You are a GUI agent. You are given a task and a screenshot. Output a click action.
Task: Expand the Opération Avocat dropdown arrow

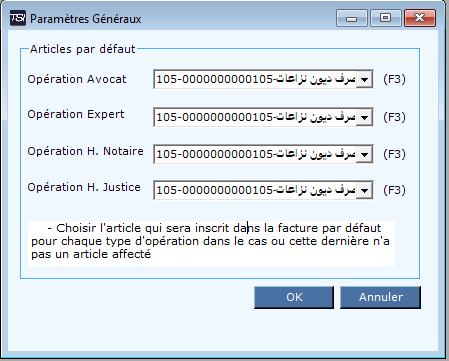[x=364, y=79]
